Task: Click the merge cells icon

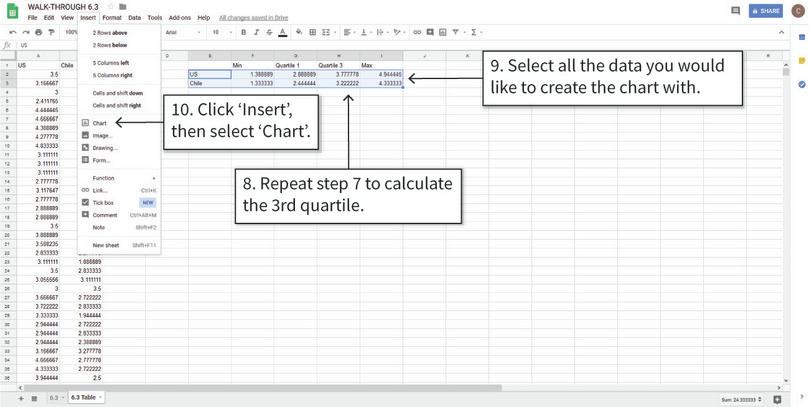Action: tap(326, 32)
